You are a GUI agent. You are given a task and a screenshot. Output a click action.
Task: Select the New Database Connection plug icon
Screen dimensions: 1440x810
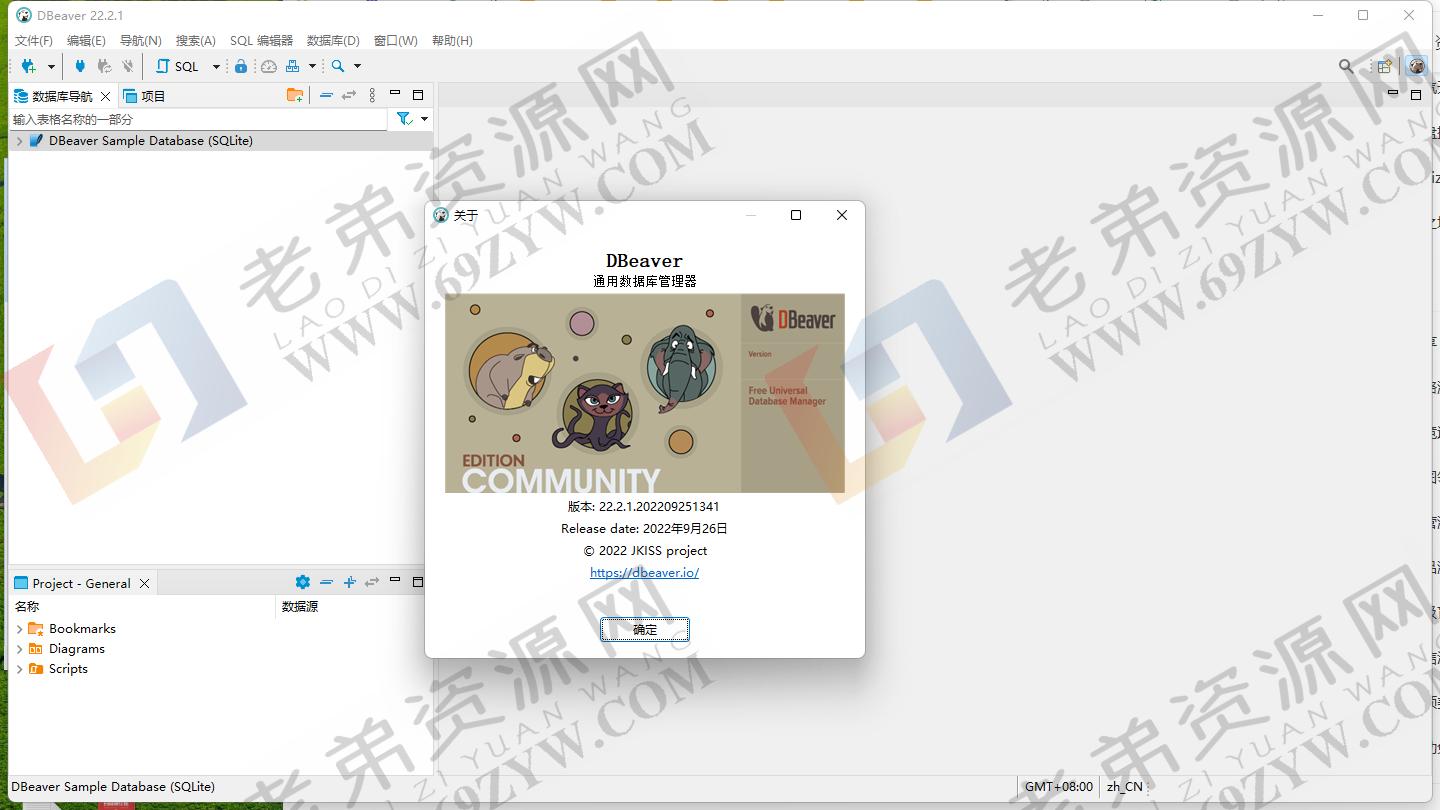[27, 66]
